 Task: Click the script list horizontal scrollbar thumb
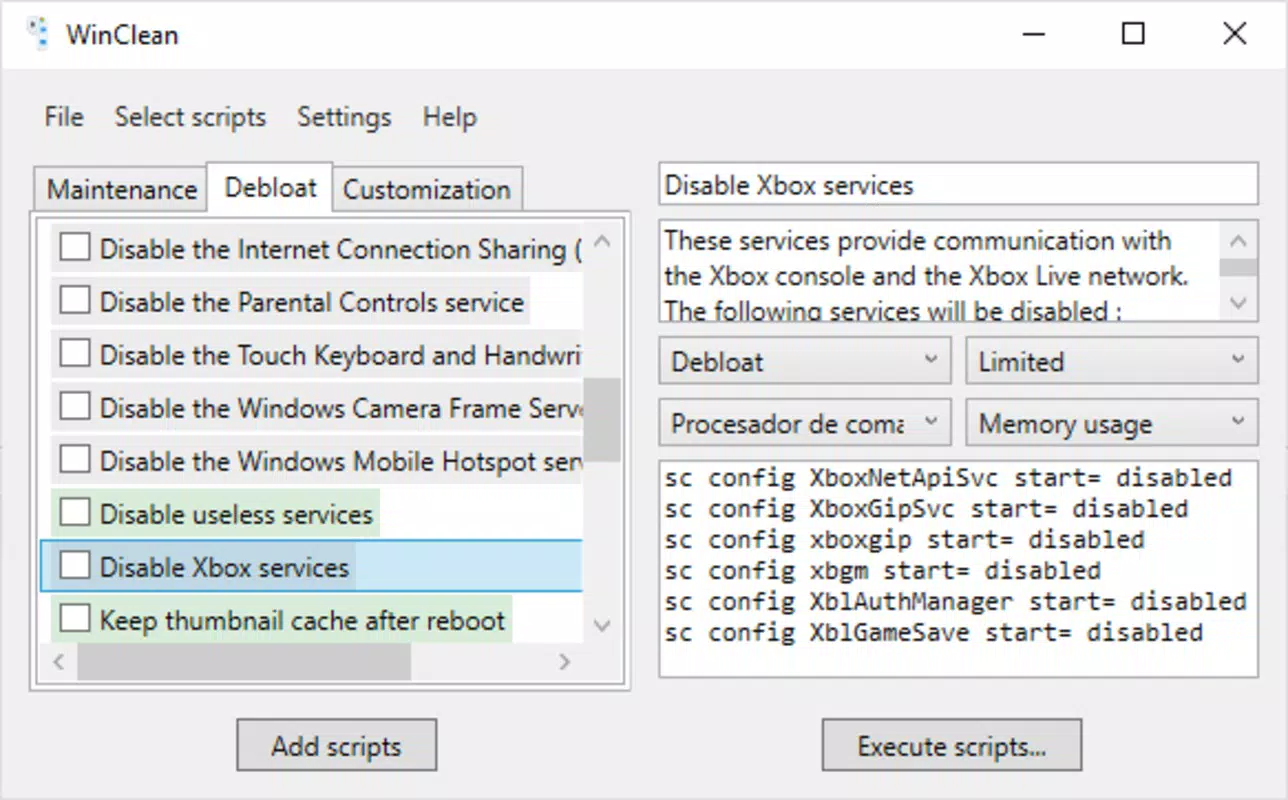[244, 662]
